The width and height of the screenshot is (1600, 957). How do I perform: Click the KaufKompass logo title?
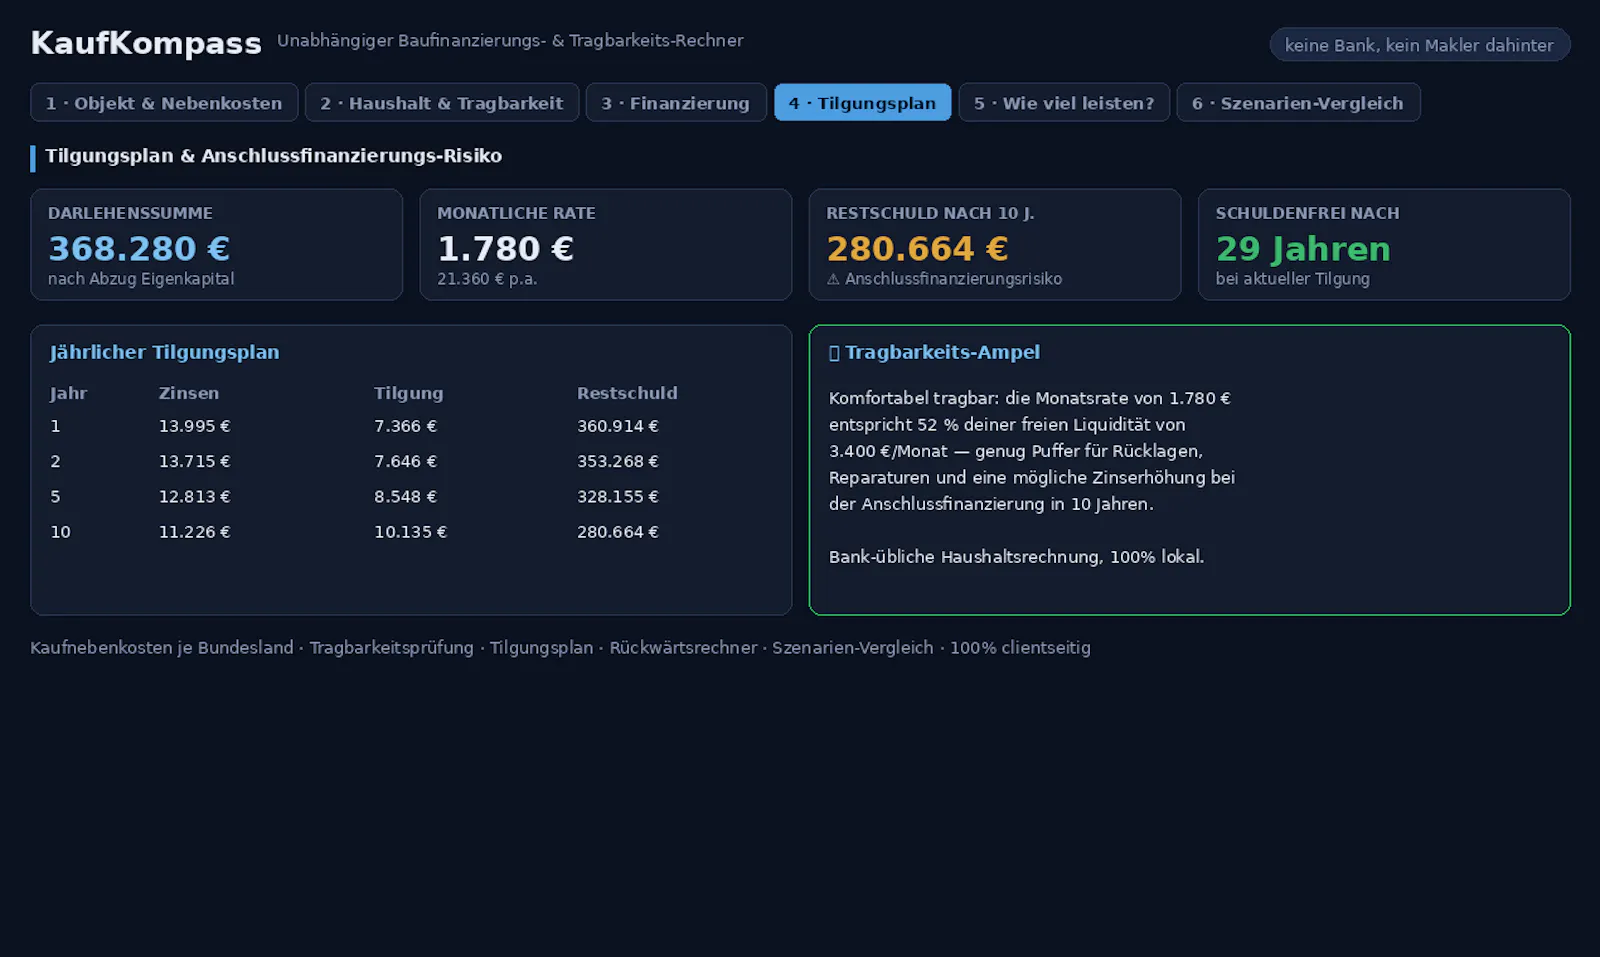pyautogui.click(x=146, y=43)
